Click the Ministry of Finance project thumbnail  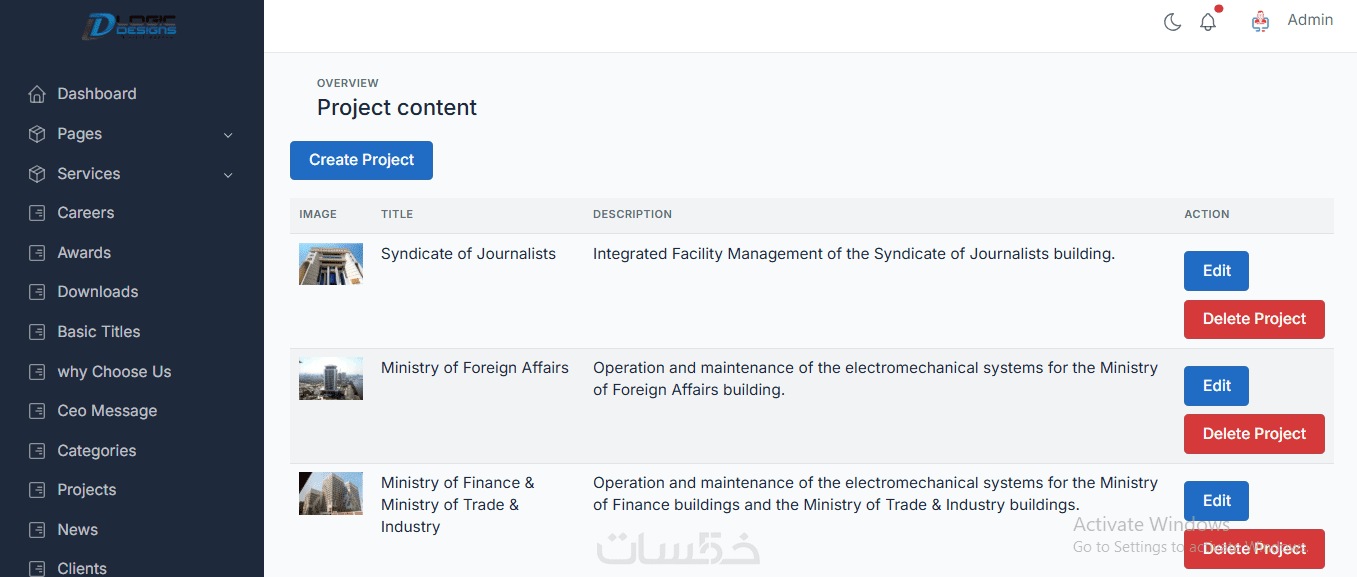point(331,494)
